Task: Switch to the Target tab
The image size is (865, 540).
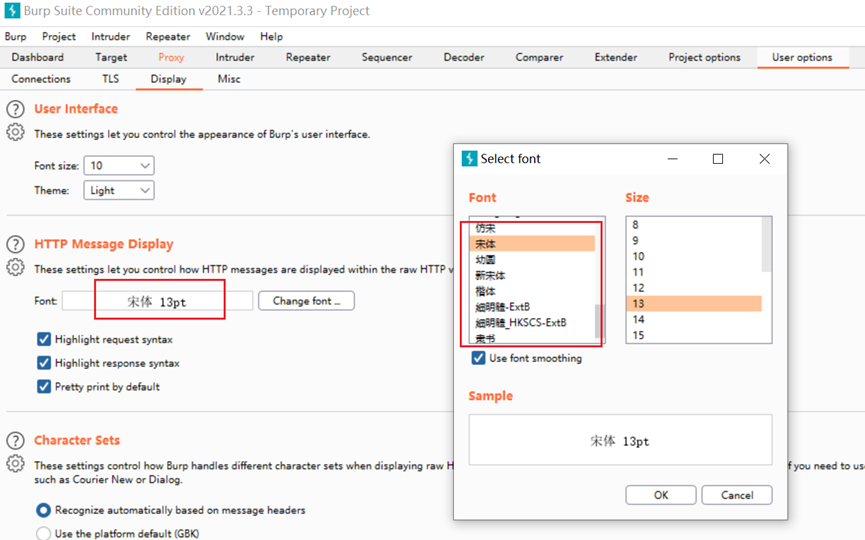Action: click(x=111, y=57)
